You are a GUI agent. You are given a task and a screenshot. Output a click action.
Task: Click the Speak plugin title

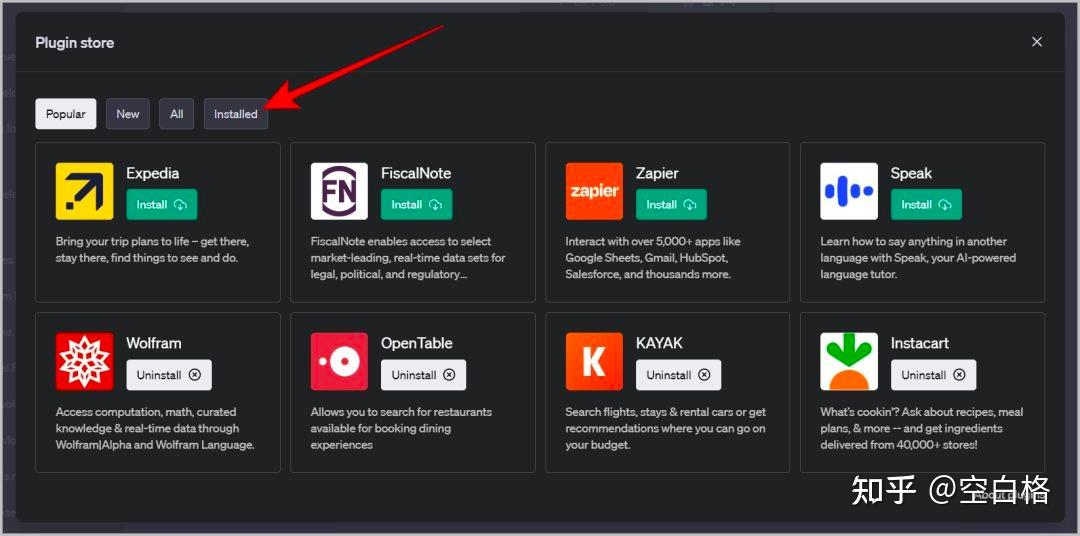click(911, 174)
